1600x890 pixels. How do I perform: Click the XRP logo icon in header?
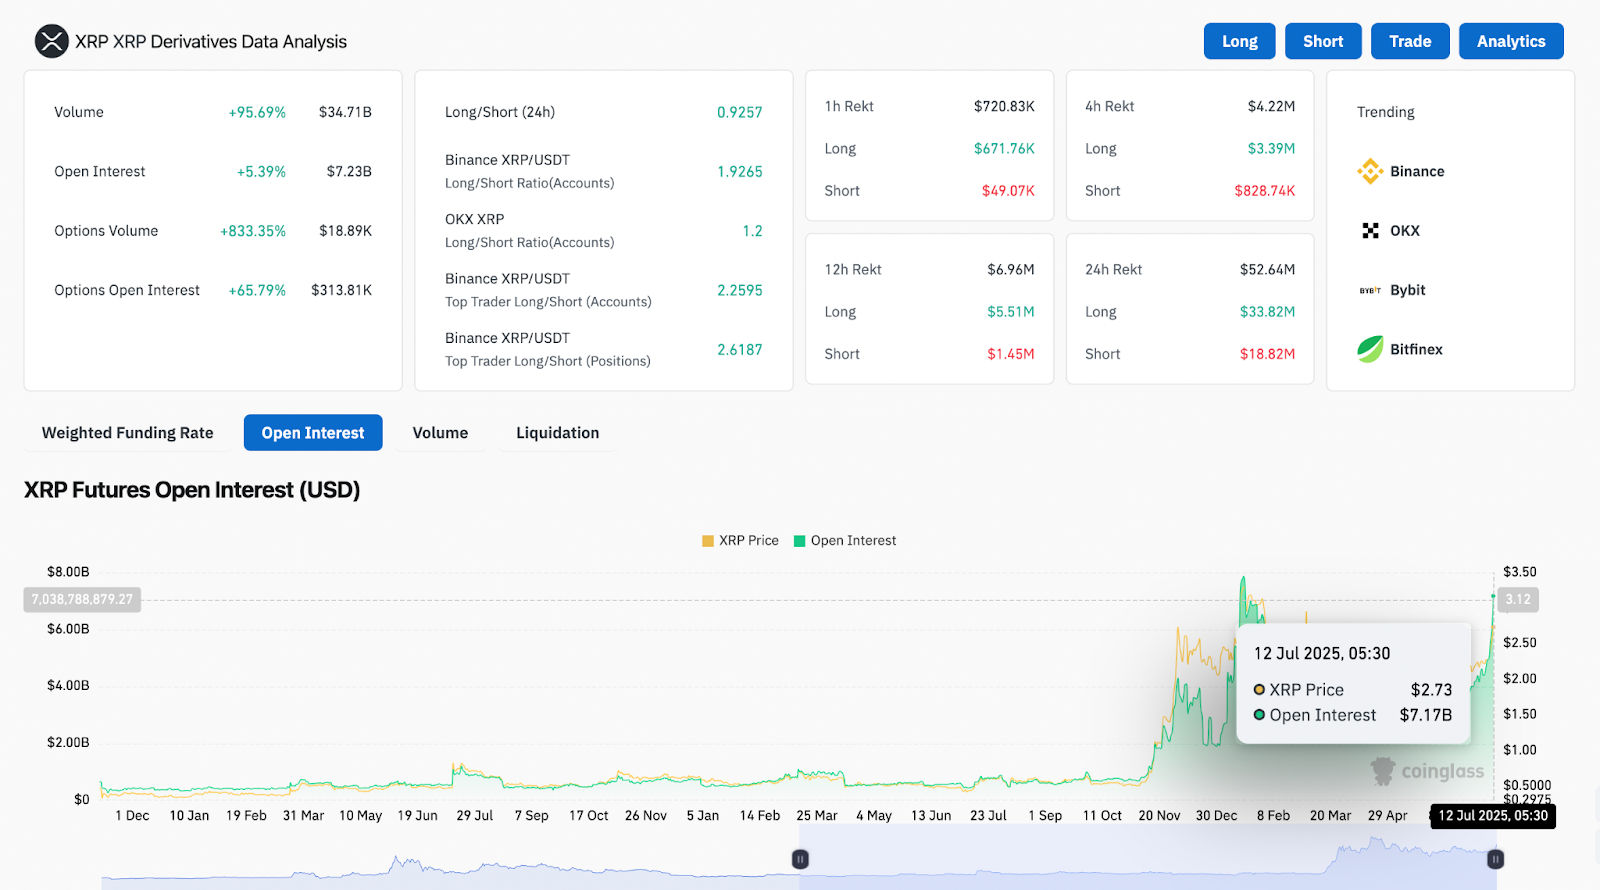(x=51, y=42)
